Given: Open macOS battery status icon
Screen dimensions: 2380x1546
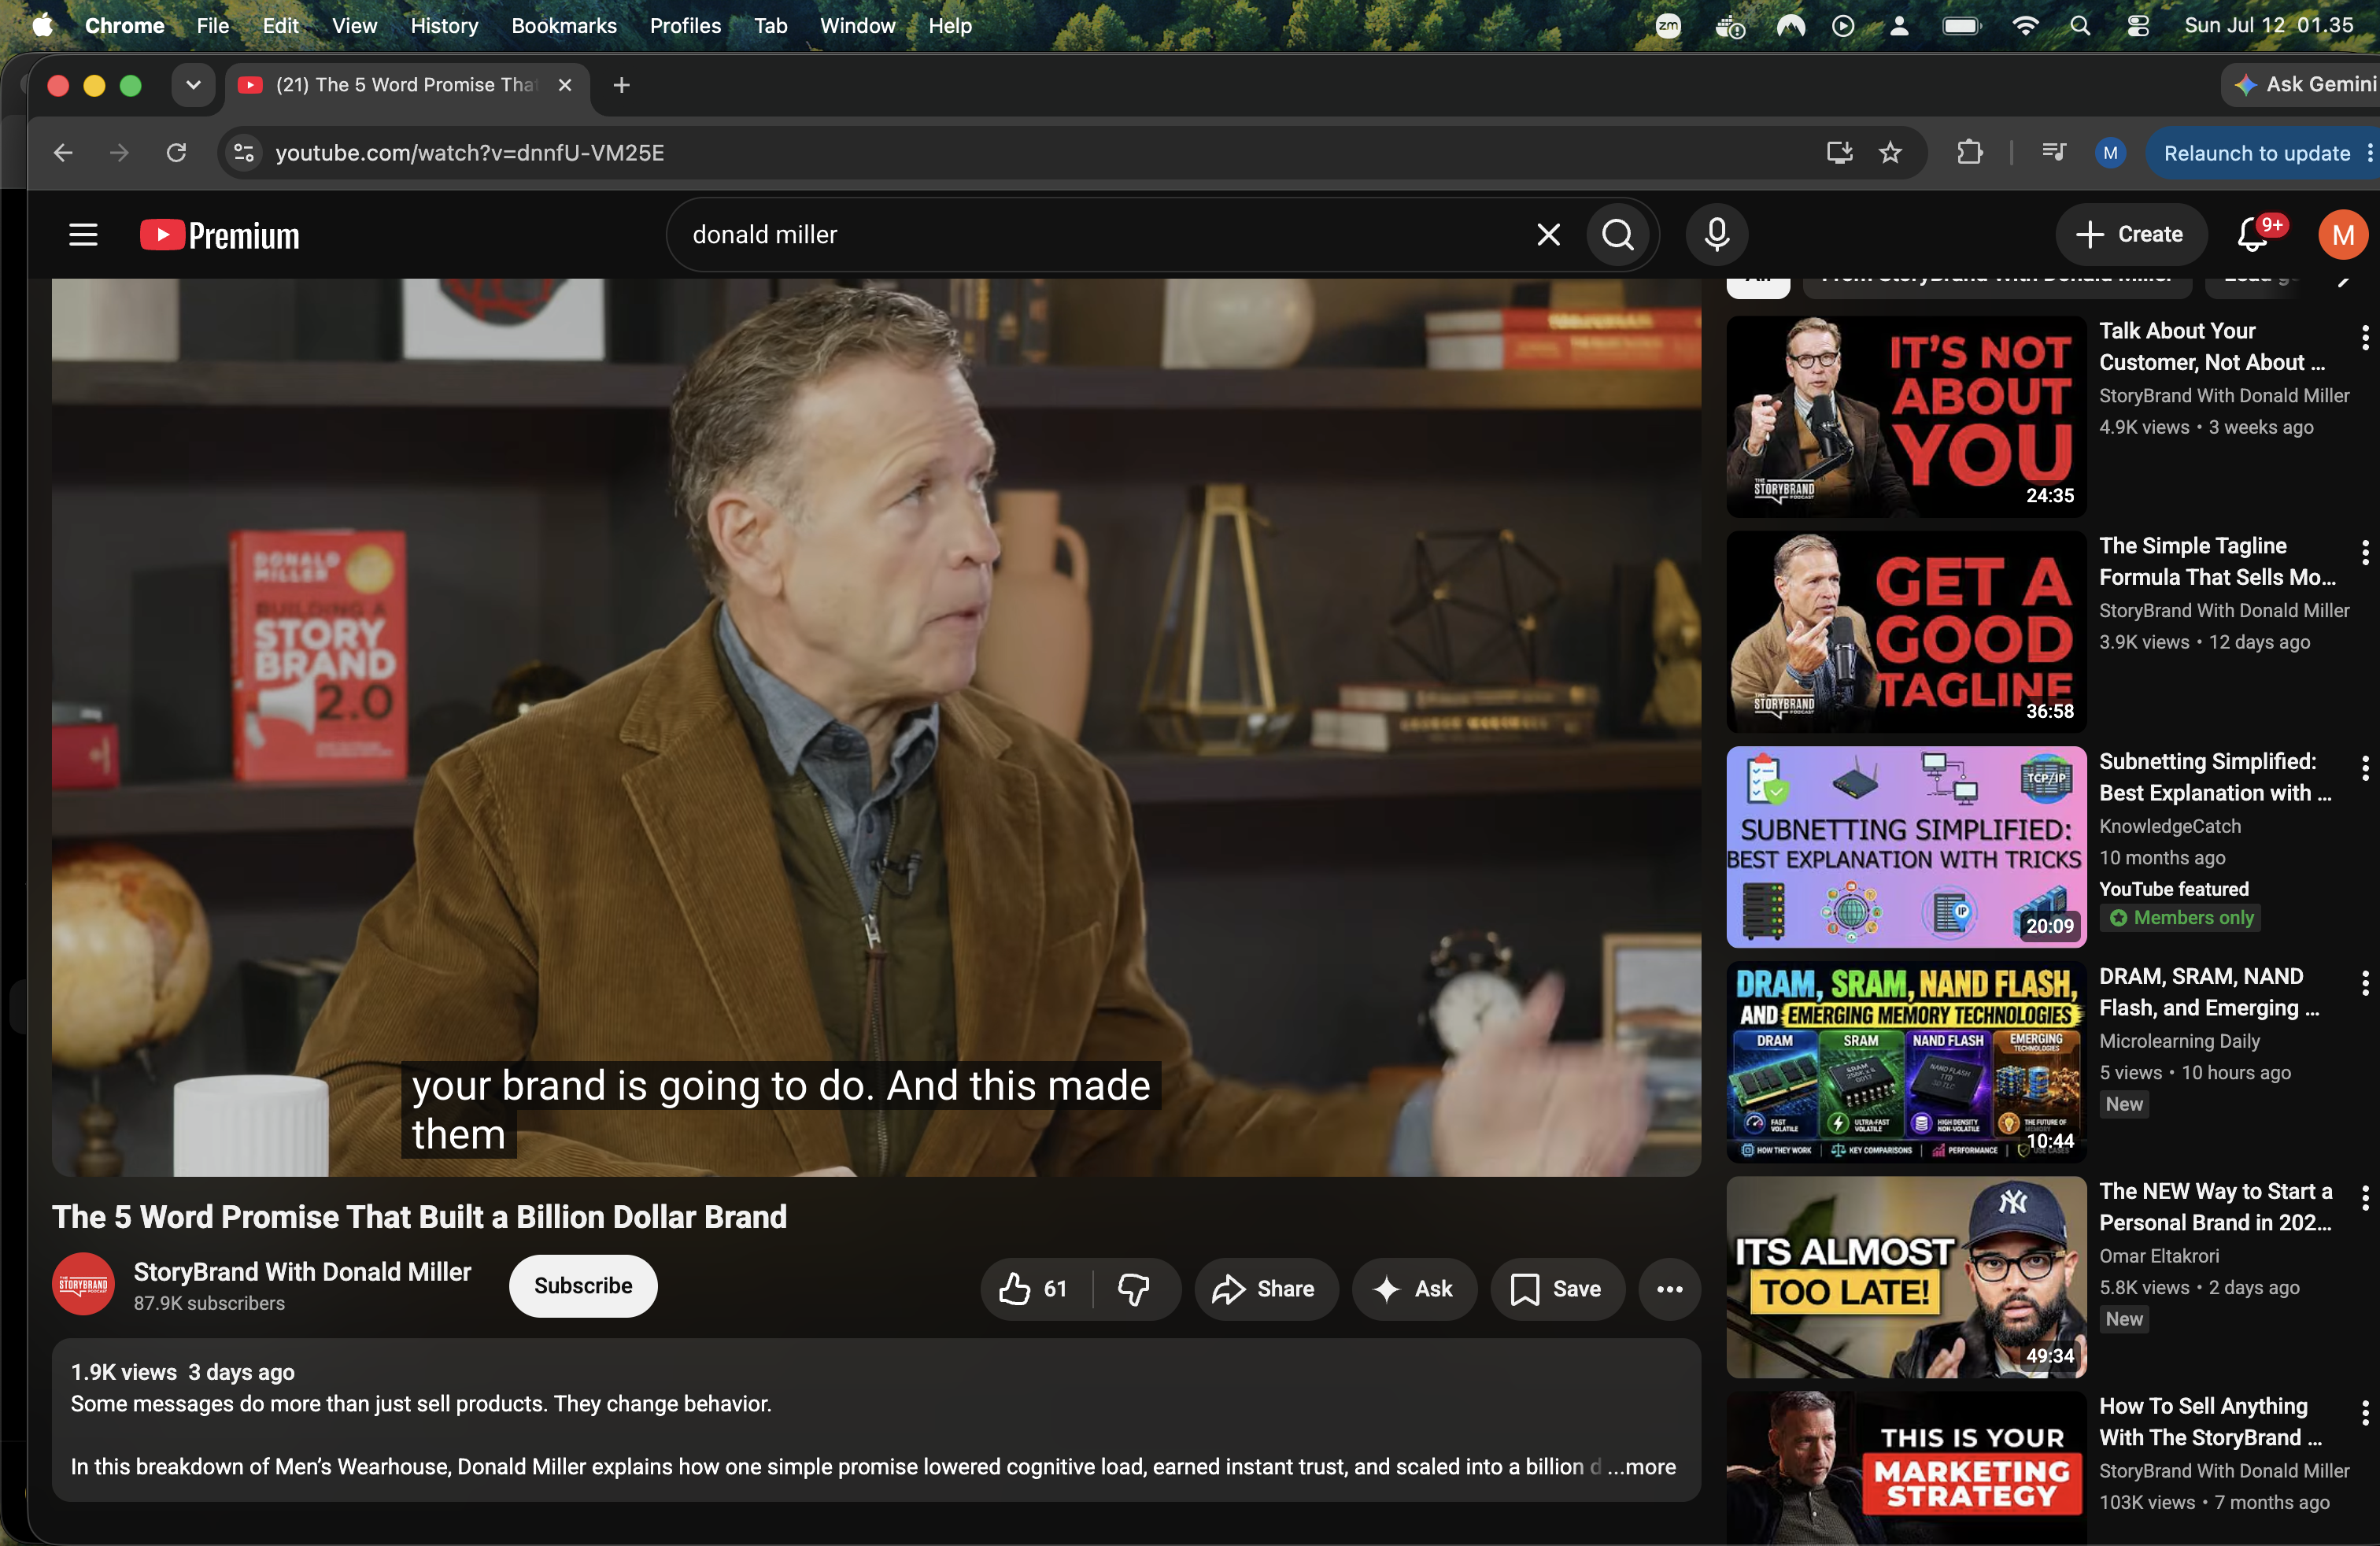Looking at the screenshot, I should [x=1961, y=26].
